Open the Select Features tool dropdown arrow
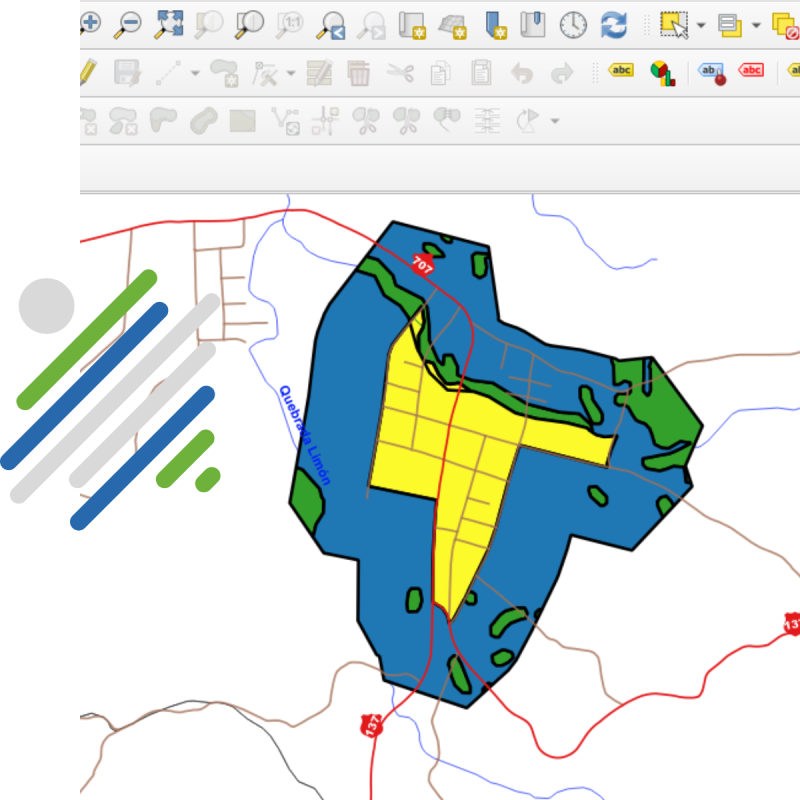Image resolution: width=800 pixels, height=800 pixels. pos(701,25)
